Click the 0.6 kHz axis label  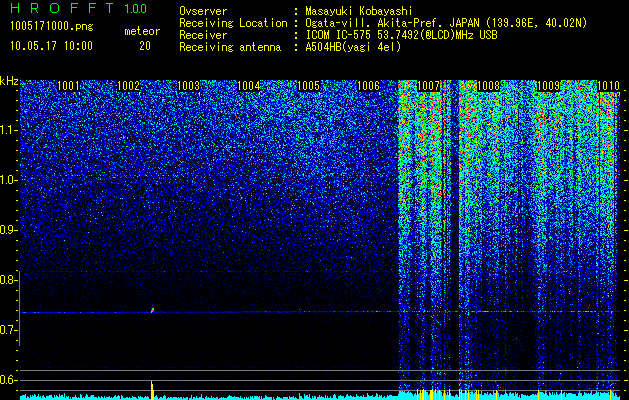(7, 380)
